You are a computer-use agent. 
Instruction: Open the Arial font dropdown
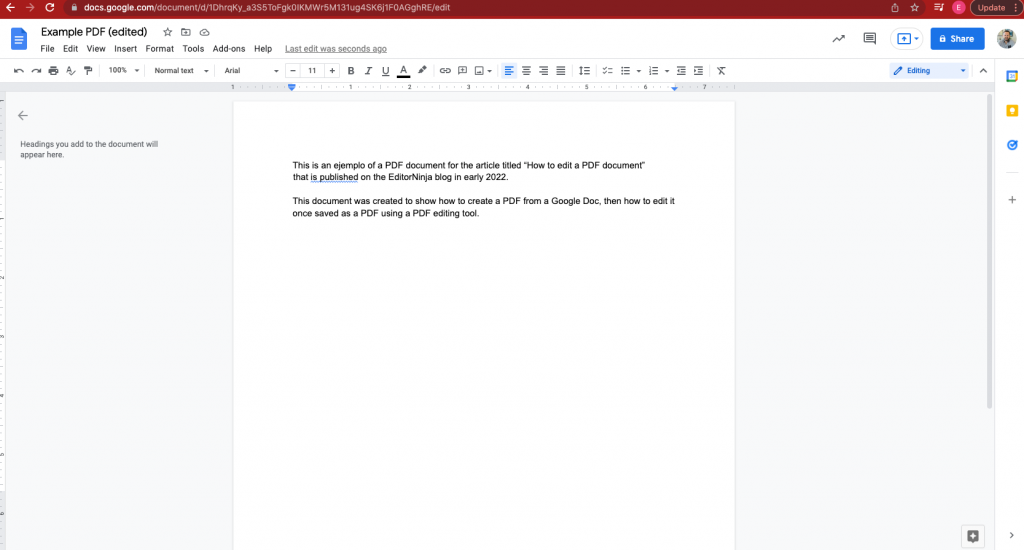click(x=251, y=71)
